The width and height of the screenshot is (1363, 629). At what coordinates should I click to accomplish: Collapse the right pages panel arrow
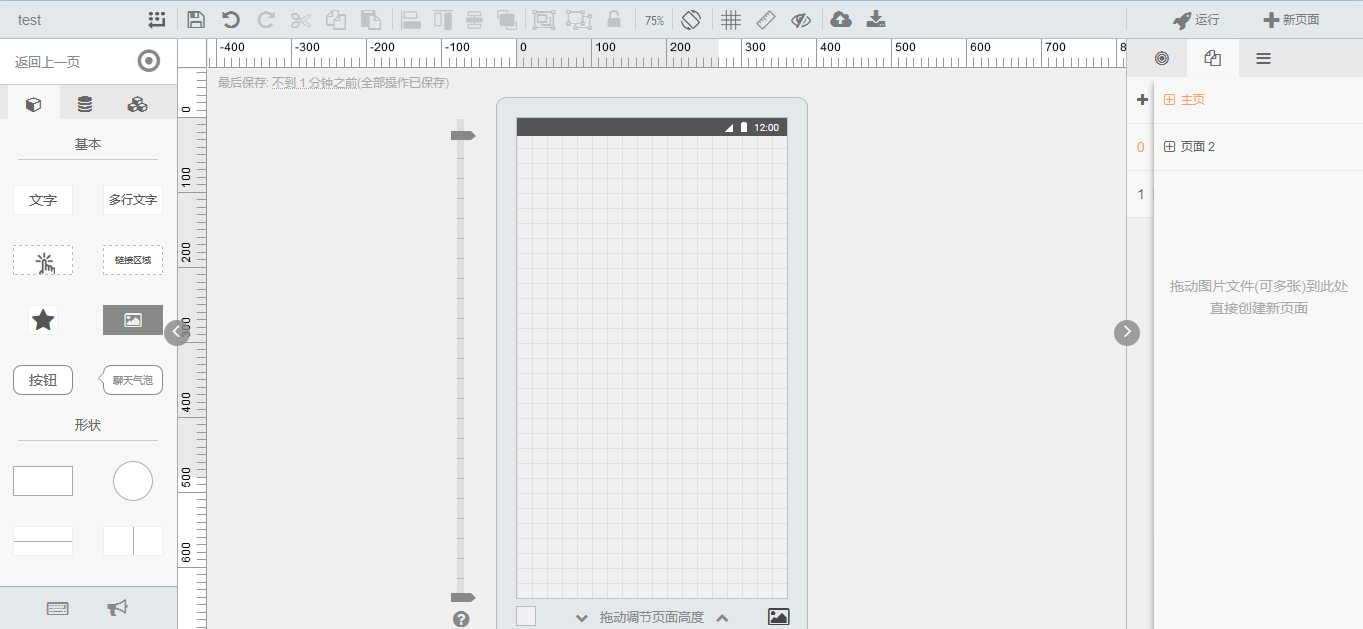pyautogui.click(x=1127, y=332)
